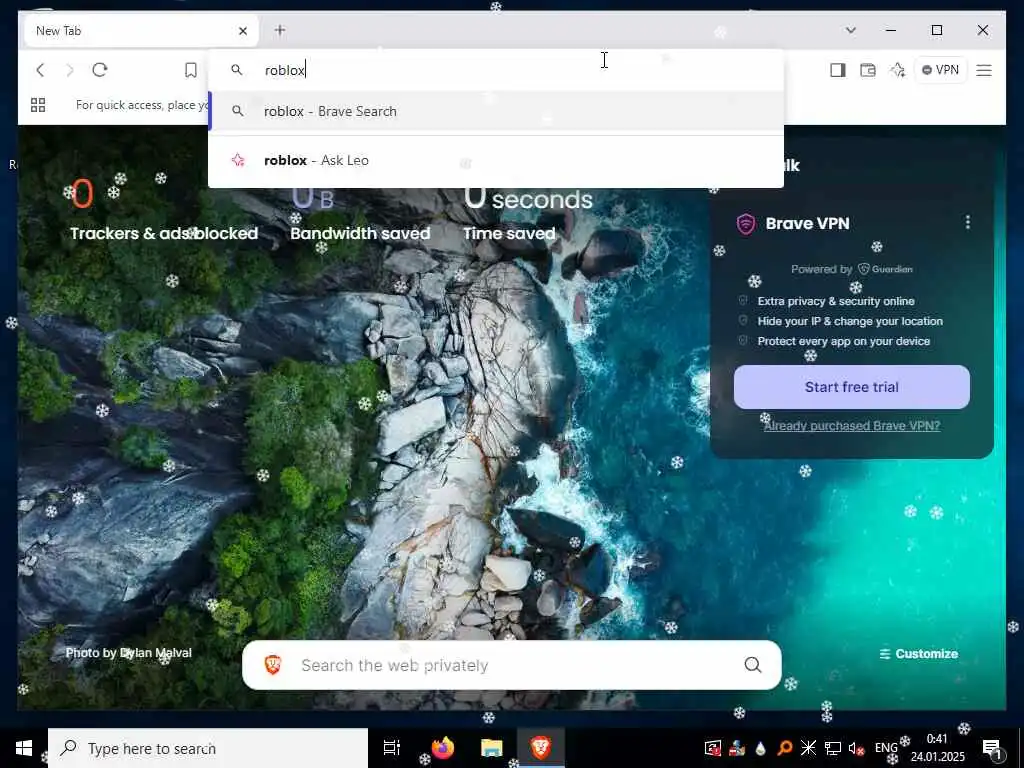Open the sidebar panel toggle icon

[838, 70]
